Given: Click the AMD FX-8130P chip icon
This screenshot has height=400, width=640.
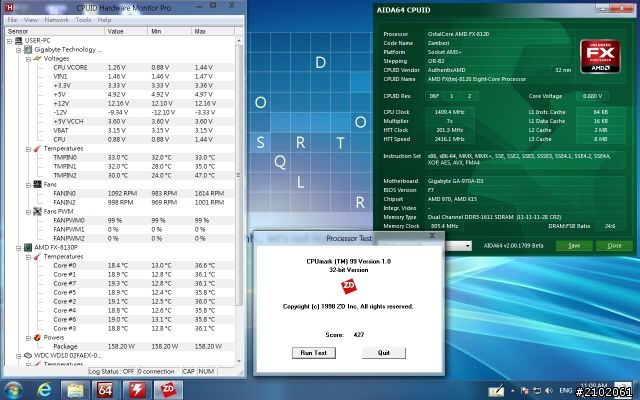Looking at the screenshot, I should pos(28,247).
